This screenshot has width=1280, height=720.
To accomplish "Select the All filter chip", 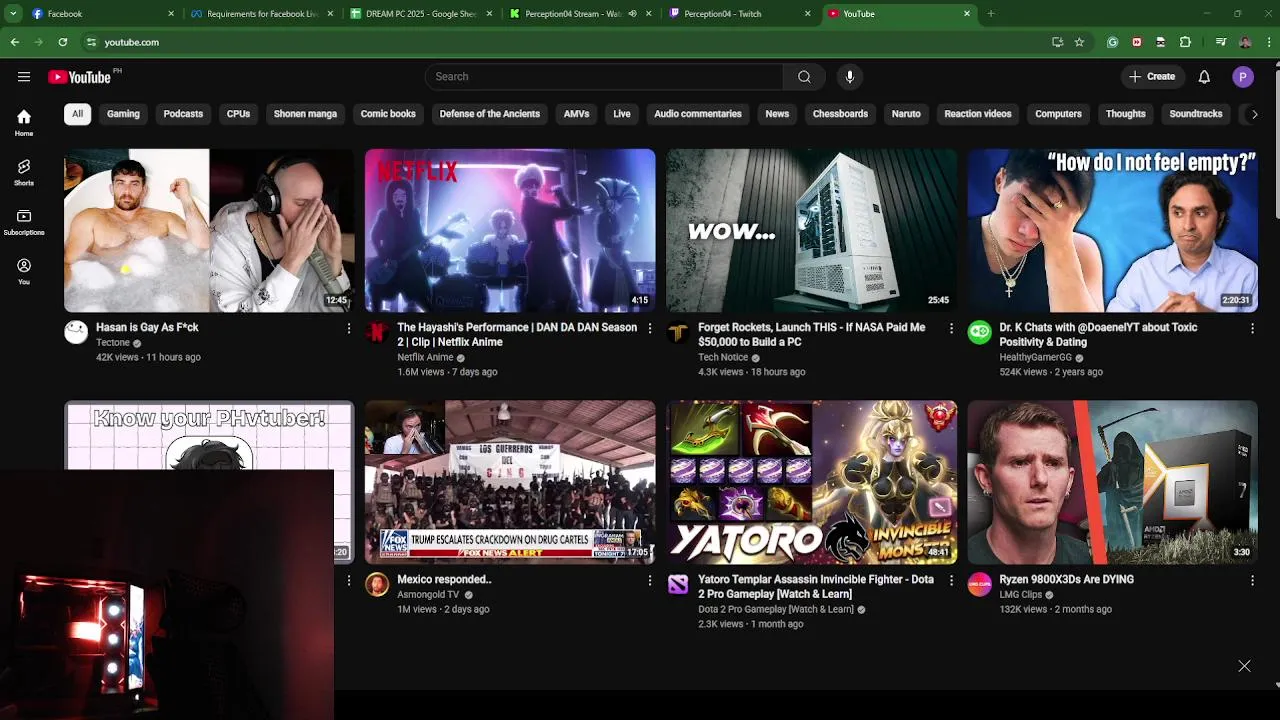I will click(77, 114).
